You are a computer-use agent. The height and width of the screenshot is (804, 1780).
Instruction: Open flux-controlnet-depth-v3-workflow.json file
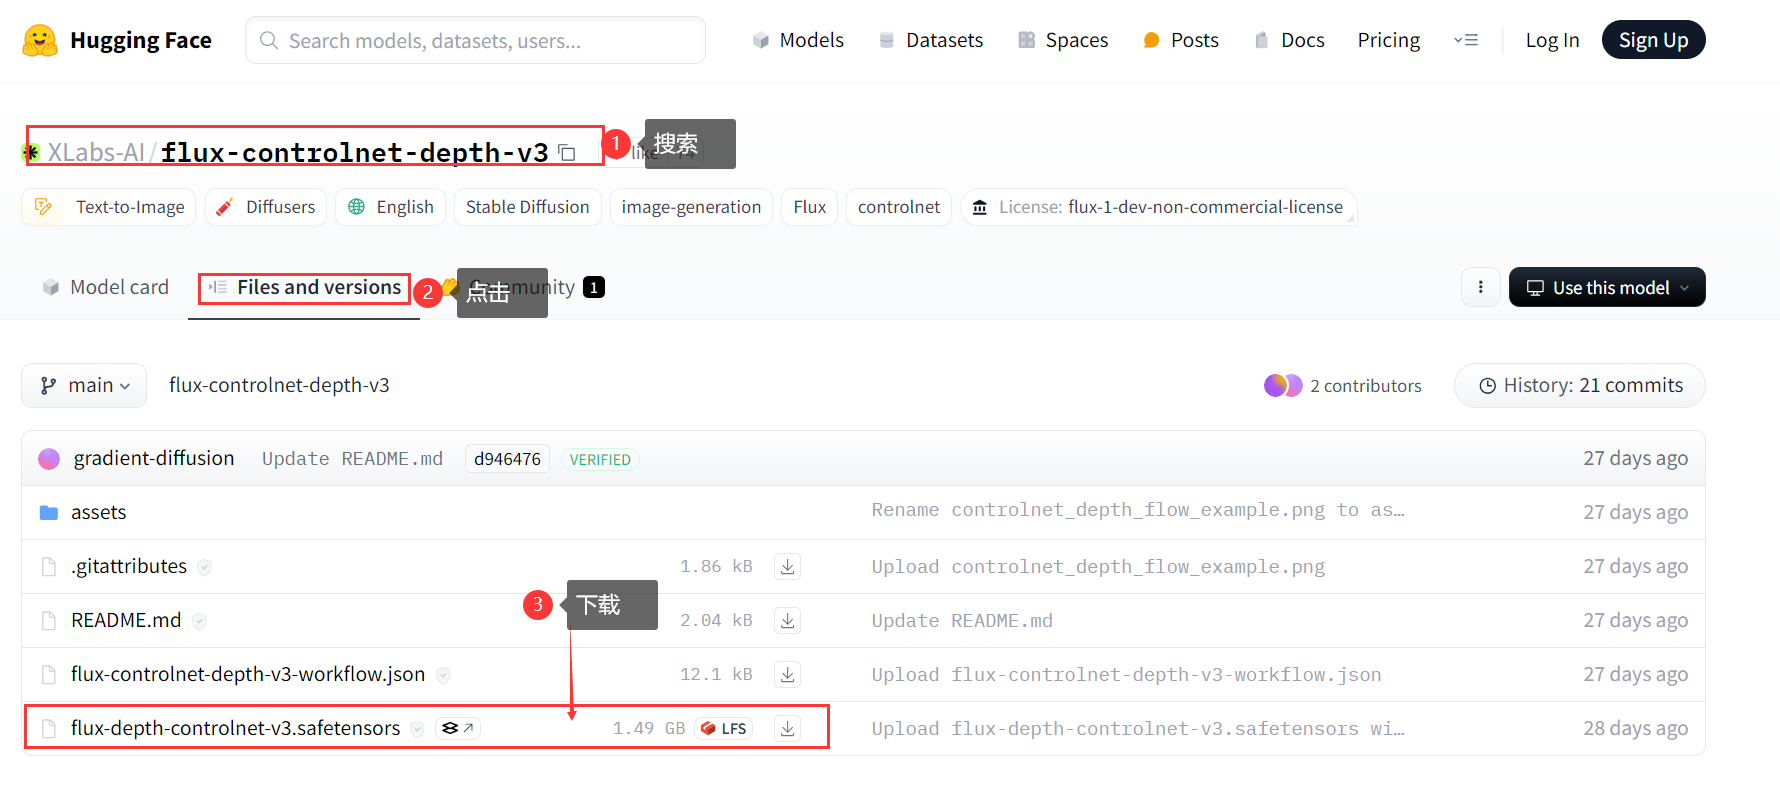point(248,674)
